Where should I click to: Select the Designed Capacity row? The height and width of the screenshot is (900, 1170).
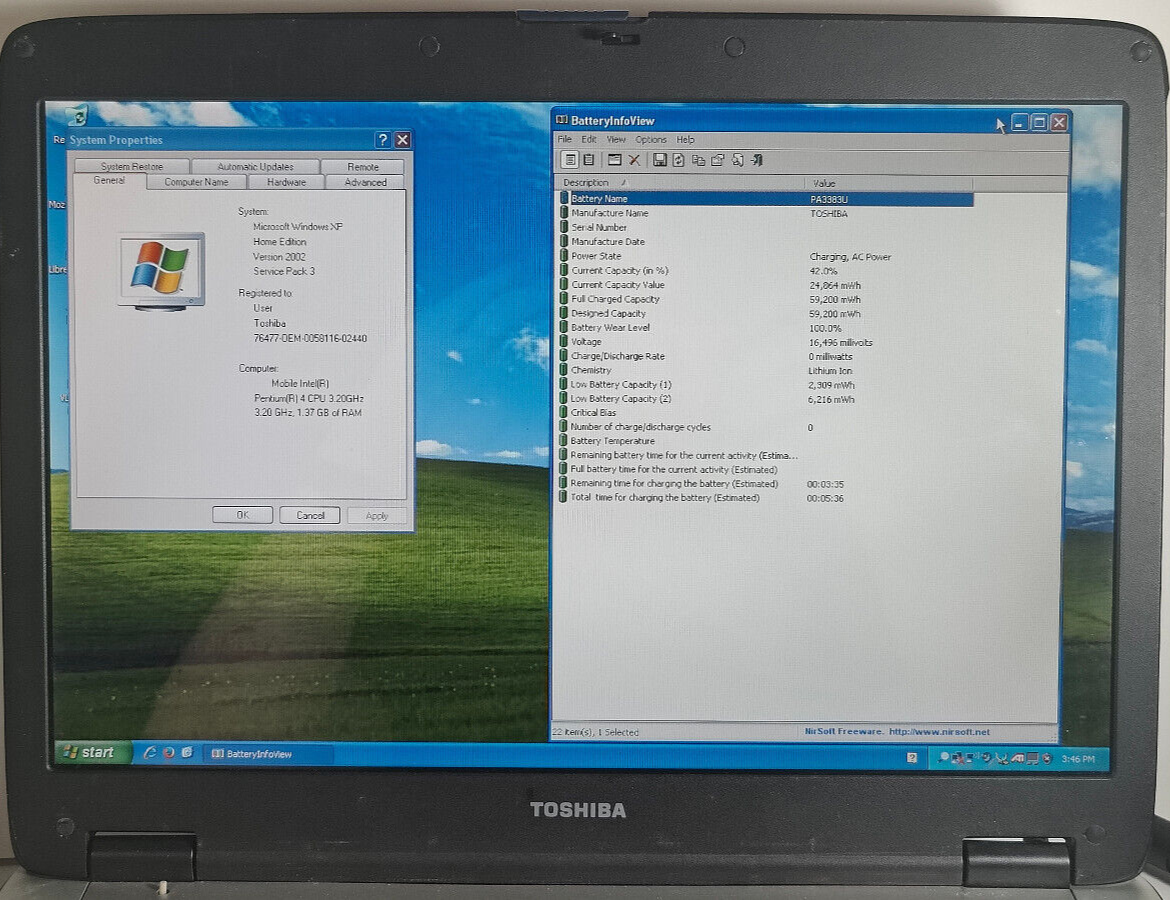765,313
